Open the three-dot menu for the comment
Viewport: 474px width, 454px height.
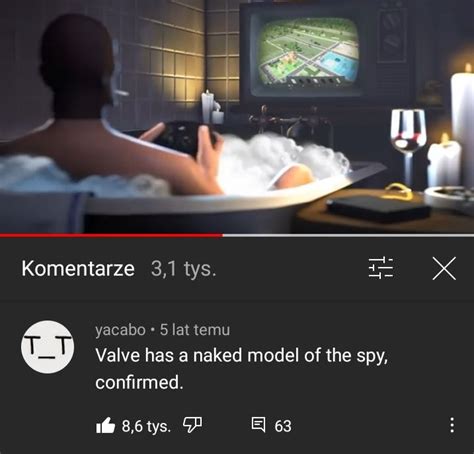pyautogui.click(x=452, y=425)
